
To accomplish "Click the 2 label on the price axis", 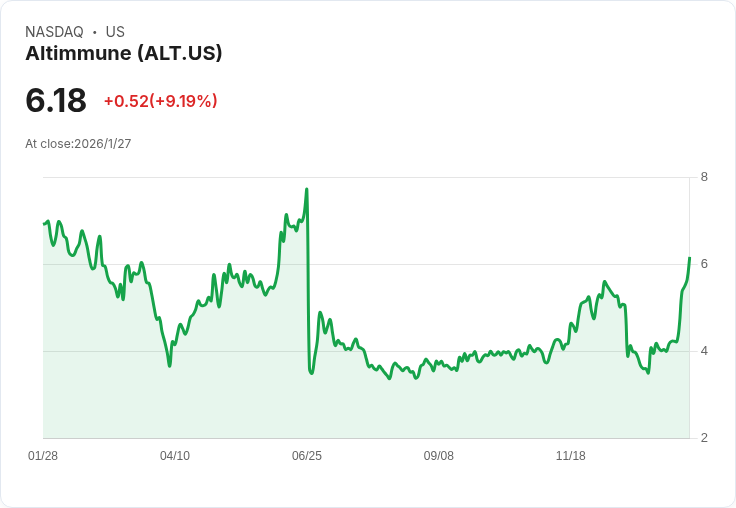I will 704,438.
